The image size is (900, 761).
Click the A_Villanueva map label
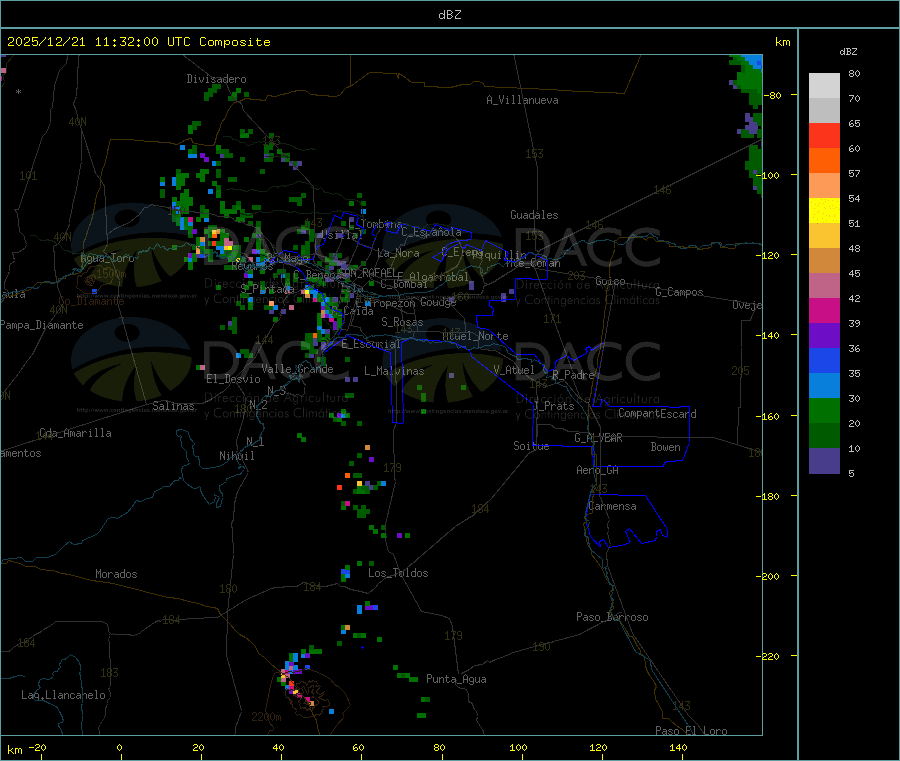[x=522, y=100]
